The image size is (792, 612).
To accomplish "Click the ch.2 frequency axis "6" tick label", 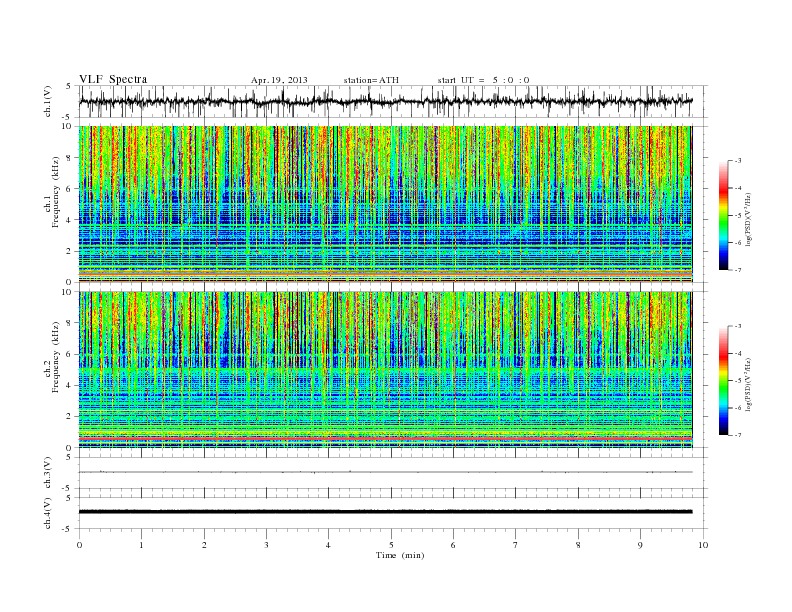I will click(x=69, y=354).
